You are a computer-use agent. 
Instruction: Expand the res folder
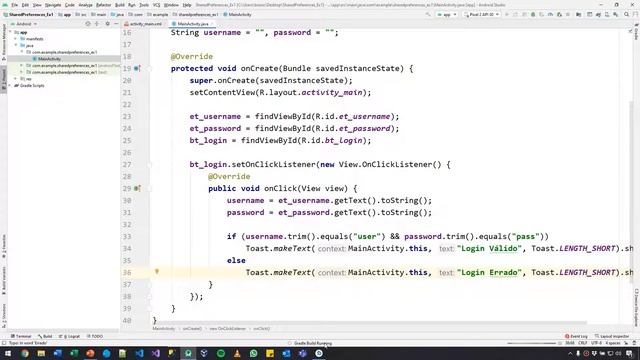pos(16,79)
